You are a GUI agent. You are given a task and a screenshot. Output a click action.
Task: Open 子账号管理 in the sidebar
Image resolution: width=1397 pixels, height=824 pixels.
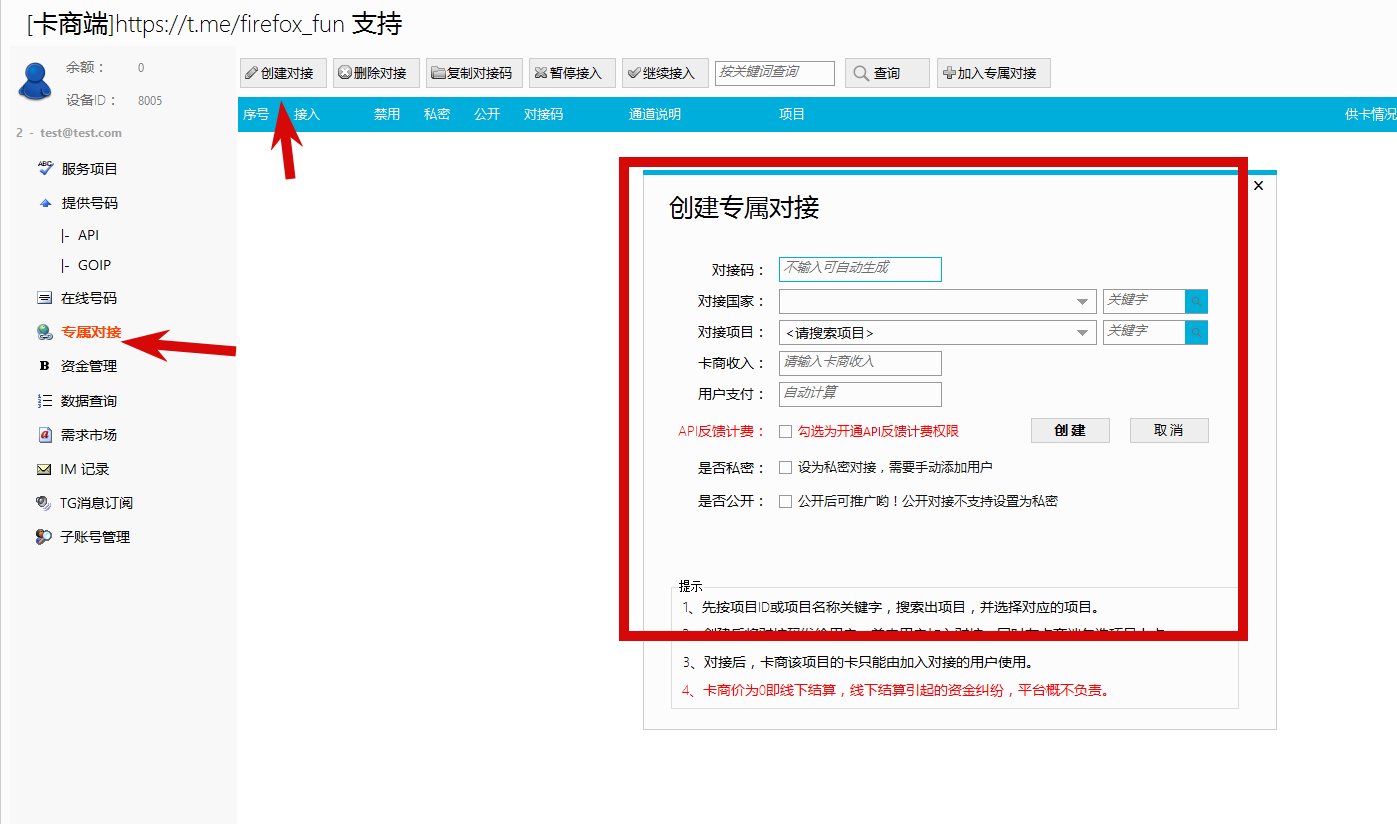[95, 537]
